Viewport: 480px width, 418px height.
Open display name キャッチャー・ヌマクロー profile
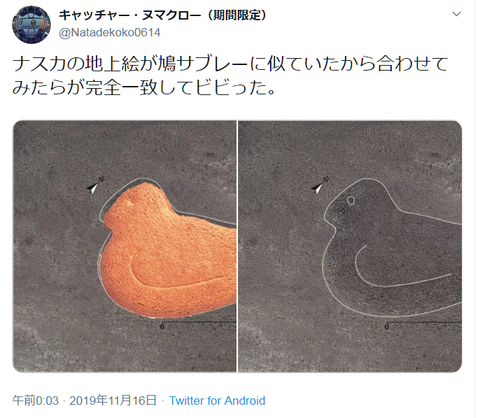point(130,15)
